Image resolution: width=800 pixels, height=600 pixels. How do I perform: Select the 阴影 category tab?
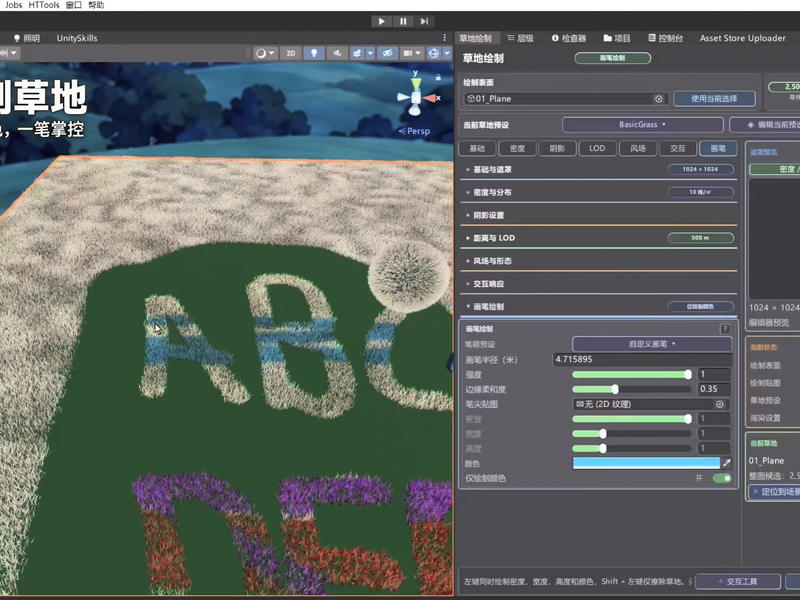557,148
